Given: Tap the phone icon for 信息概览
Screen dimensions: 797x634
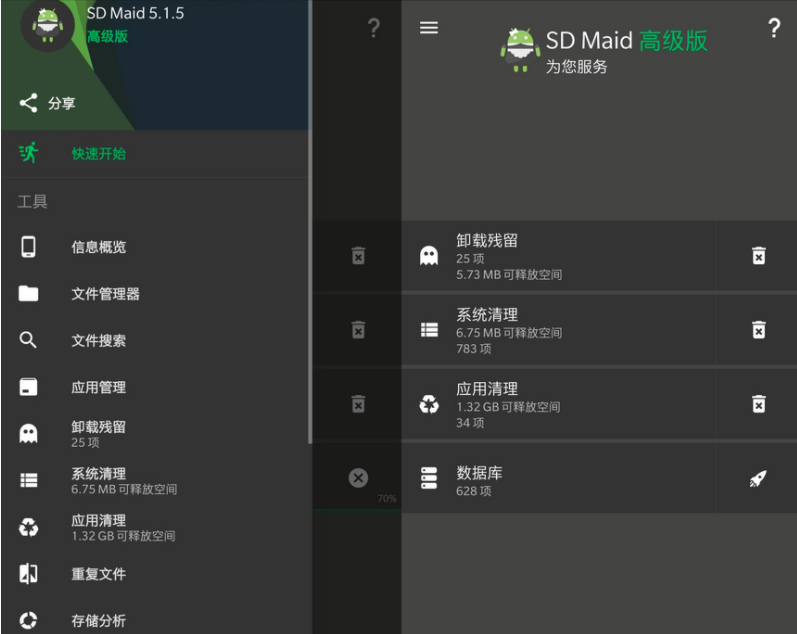Looking at the screenshot, I should 28,247.
